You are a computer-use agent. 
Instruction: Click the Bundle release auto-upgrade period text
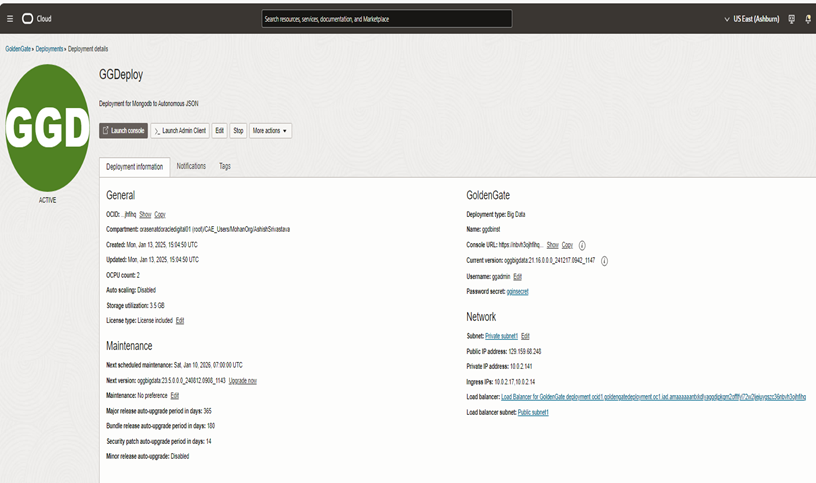[x=160, y=426]
